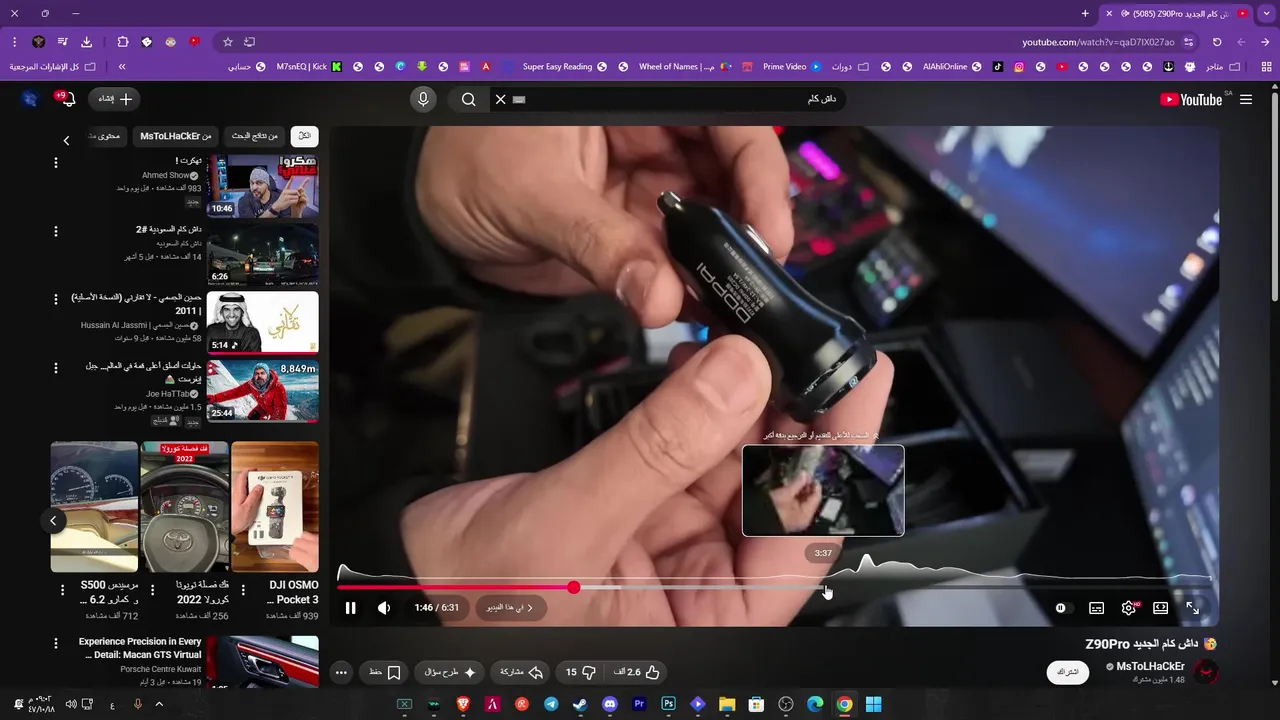Open Joe HaTTab Everest video thumbnail

262,391
